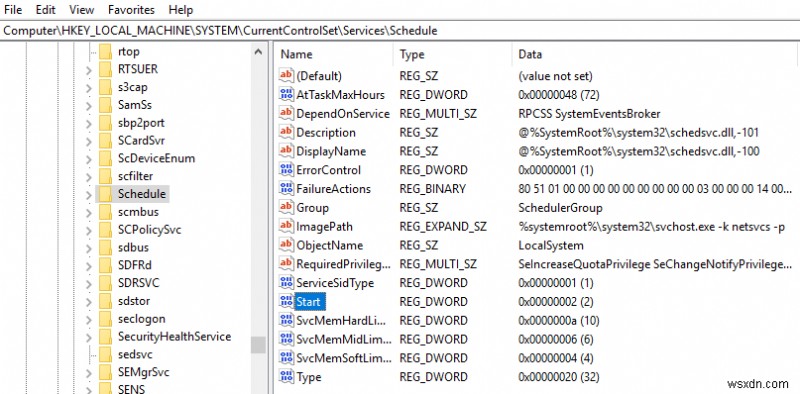Click the sedsvc folder icon
The width and height of the screenshot is (800, 394).
pos(105,354)
